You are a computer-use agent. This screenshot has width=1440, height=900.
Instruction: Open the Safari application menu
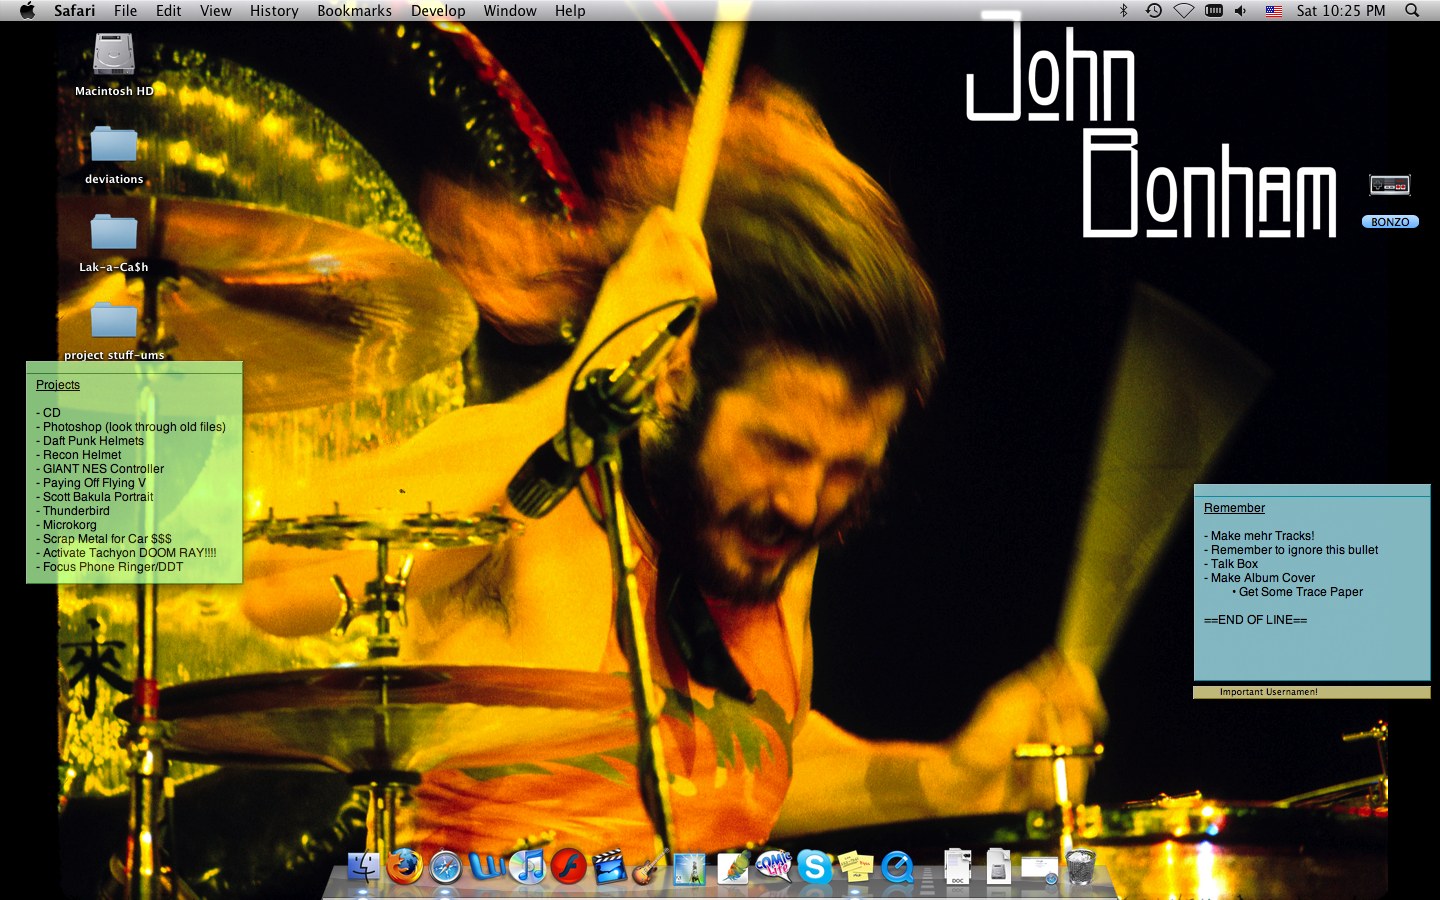click(75, 11)
